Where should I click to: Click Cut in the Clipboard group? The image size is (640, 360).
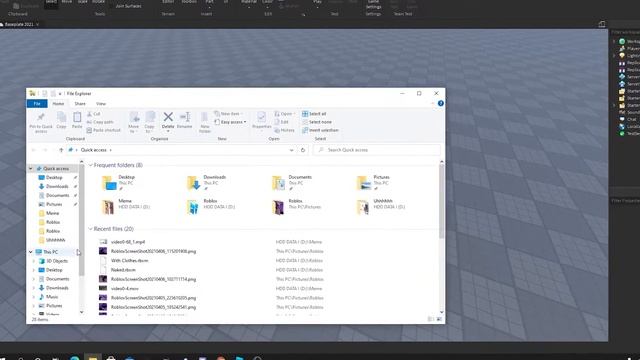[x=94, y=114]
